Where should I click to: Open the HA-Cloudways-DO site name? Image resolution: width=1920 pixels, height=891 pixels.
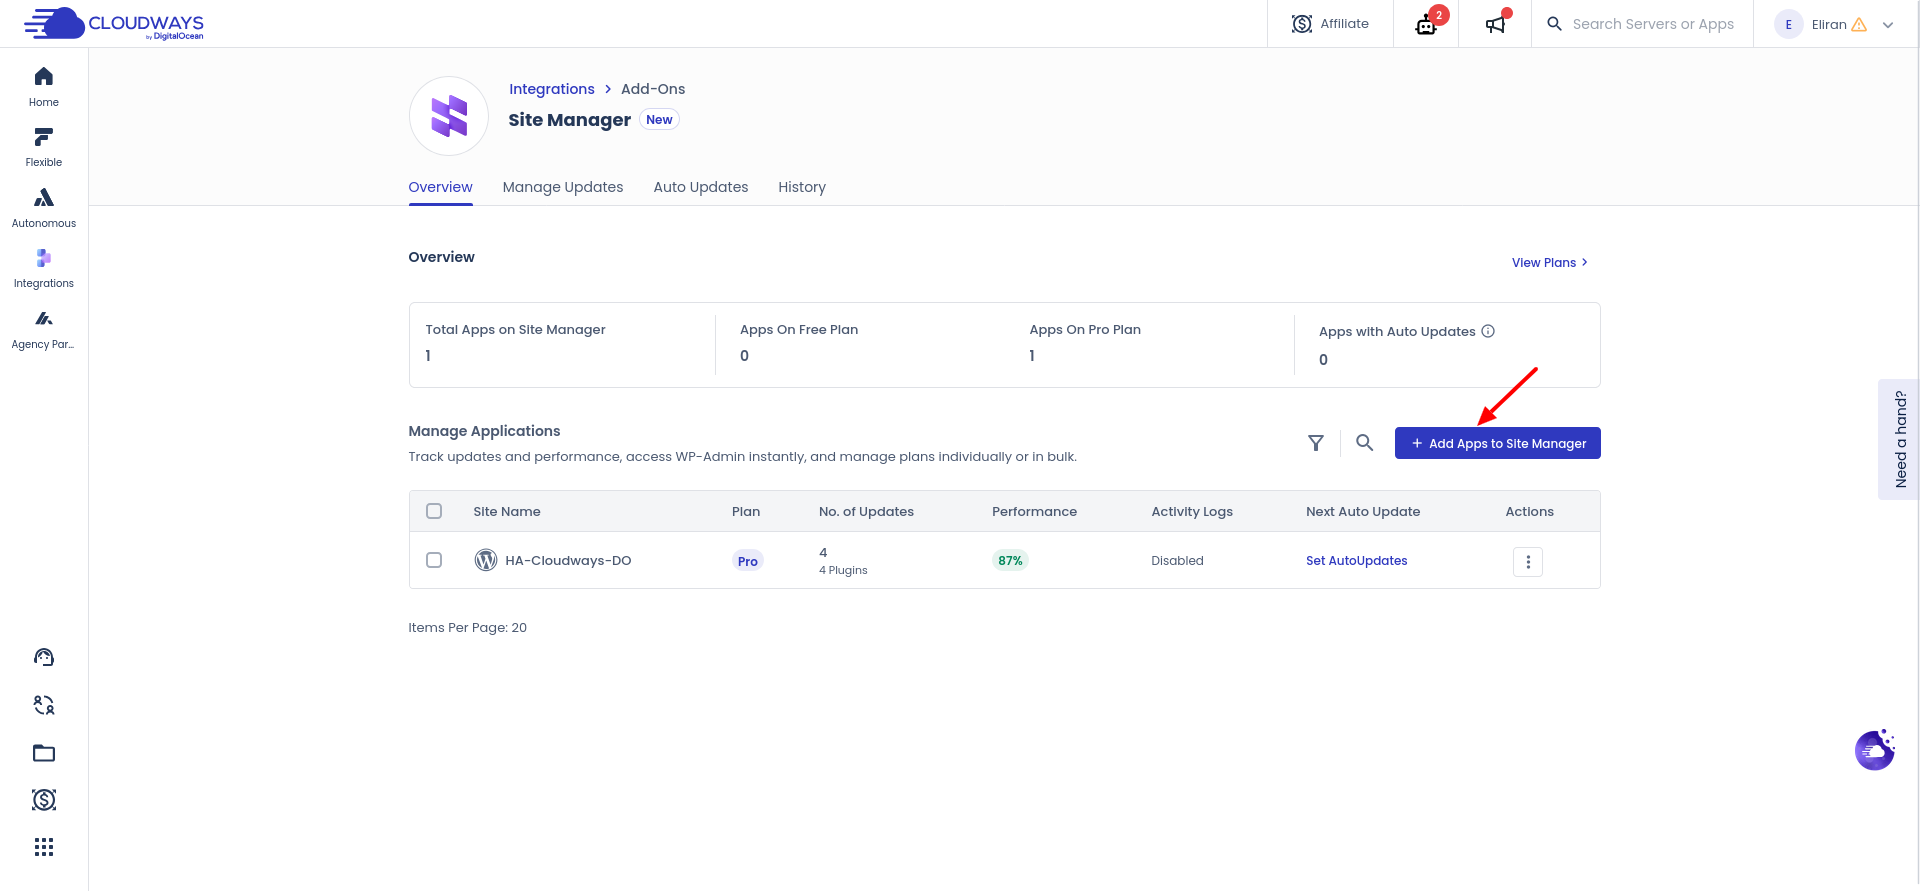(x=568, y=561)
